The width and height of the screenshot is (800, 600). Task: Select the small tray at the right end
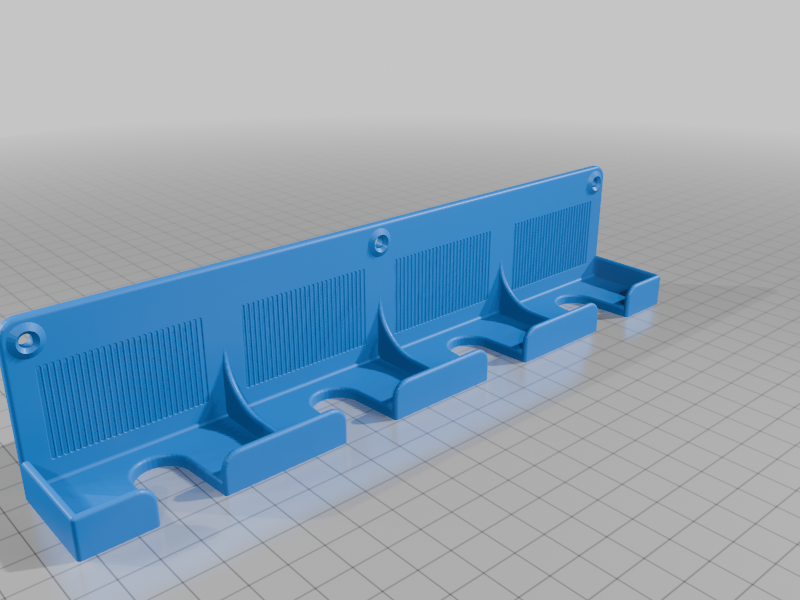[x=625, y=285]
